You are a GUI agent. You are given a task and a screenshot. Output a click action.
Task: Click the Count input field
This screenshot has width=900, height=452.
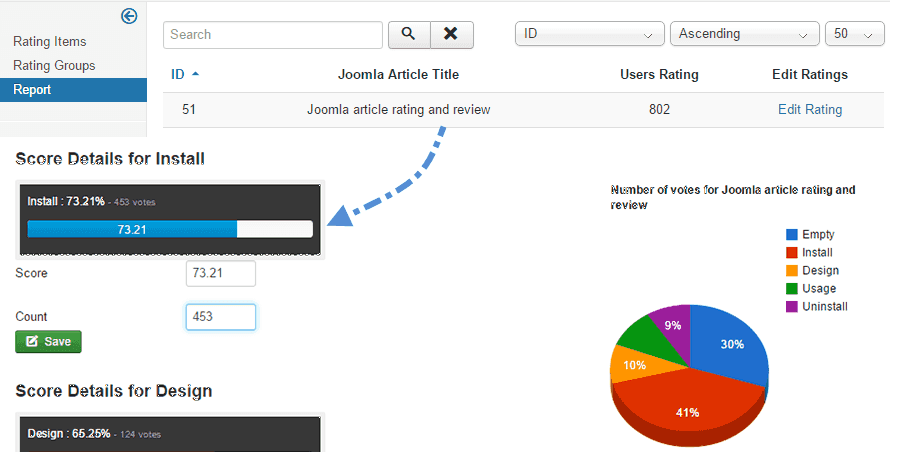click(x=220, y=317)
